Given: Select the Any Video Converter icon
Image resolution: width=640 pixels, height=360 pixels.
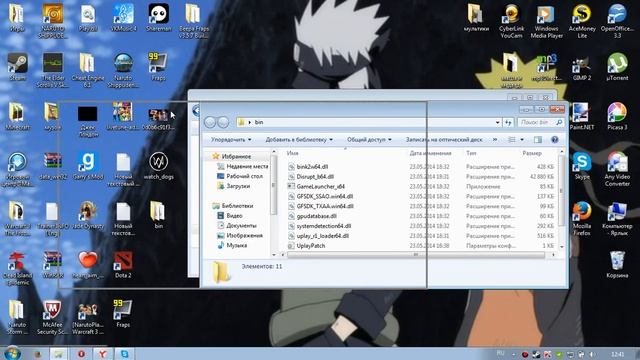Looking at the screenshot, I should point(617,169).
